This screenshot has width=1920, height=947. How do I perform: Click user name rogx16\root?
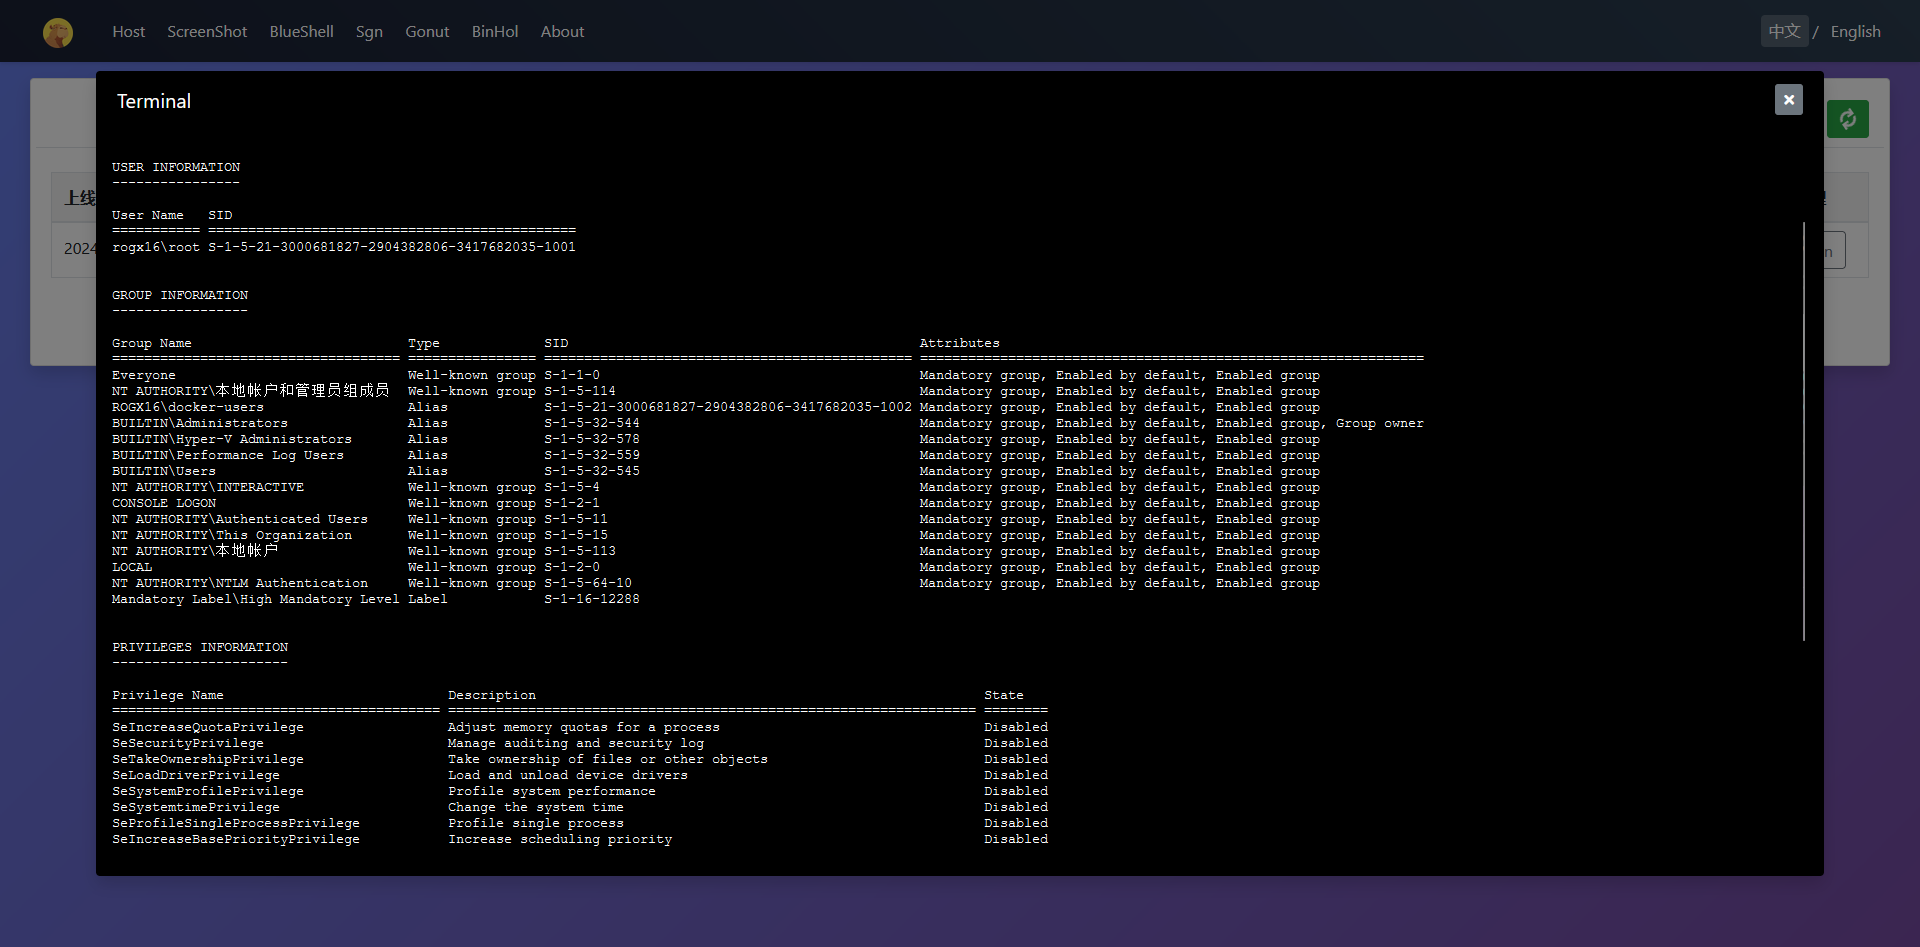pyautogui.click(x=156, y=247)
